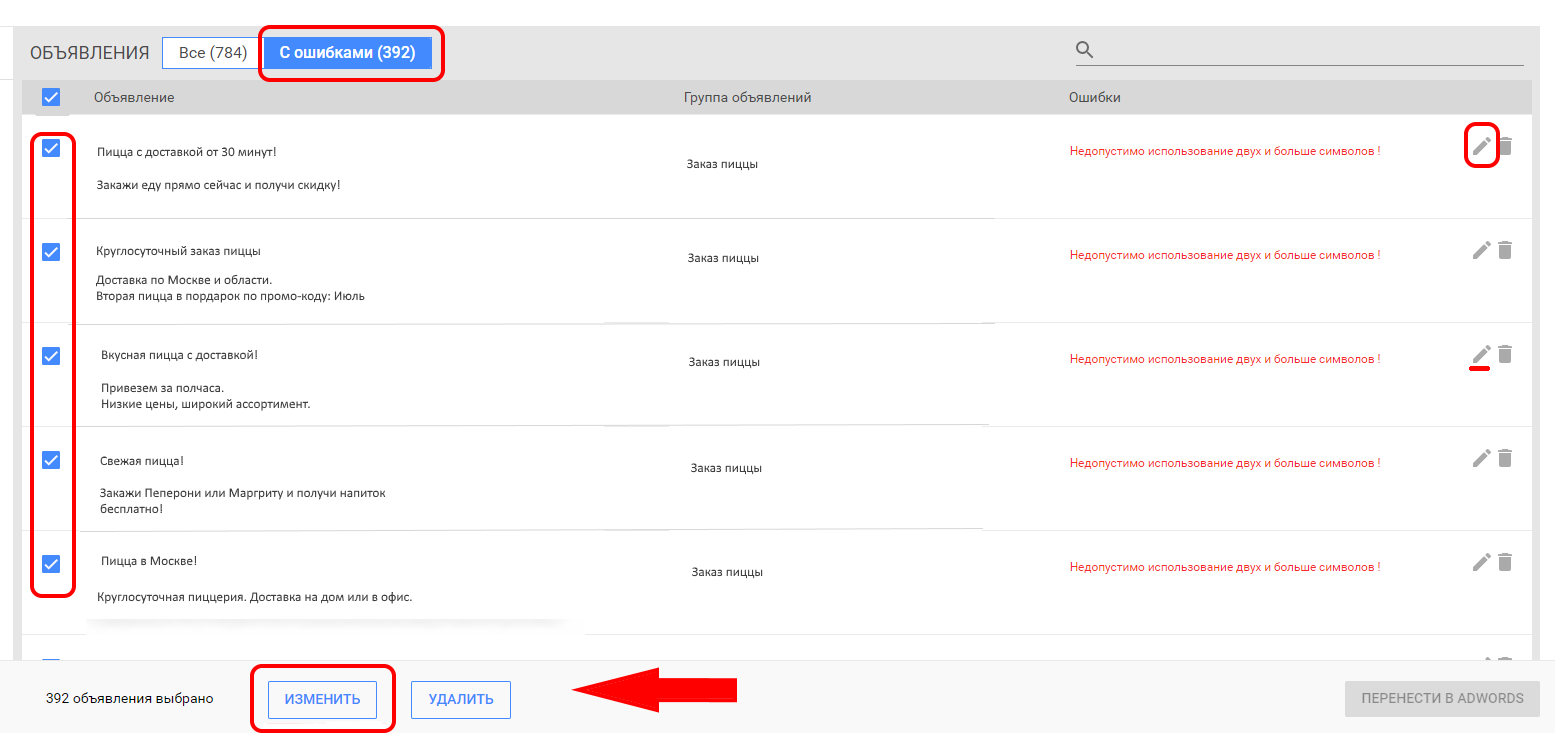Uncheck the 'Вкусная пицца с доставкой!' ad checkbox
The width and height of the screenshot is (1555, 733).
pyautogui.click(x=51, y=356)
